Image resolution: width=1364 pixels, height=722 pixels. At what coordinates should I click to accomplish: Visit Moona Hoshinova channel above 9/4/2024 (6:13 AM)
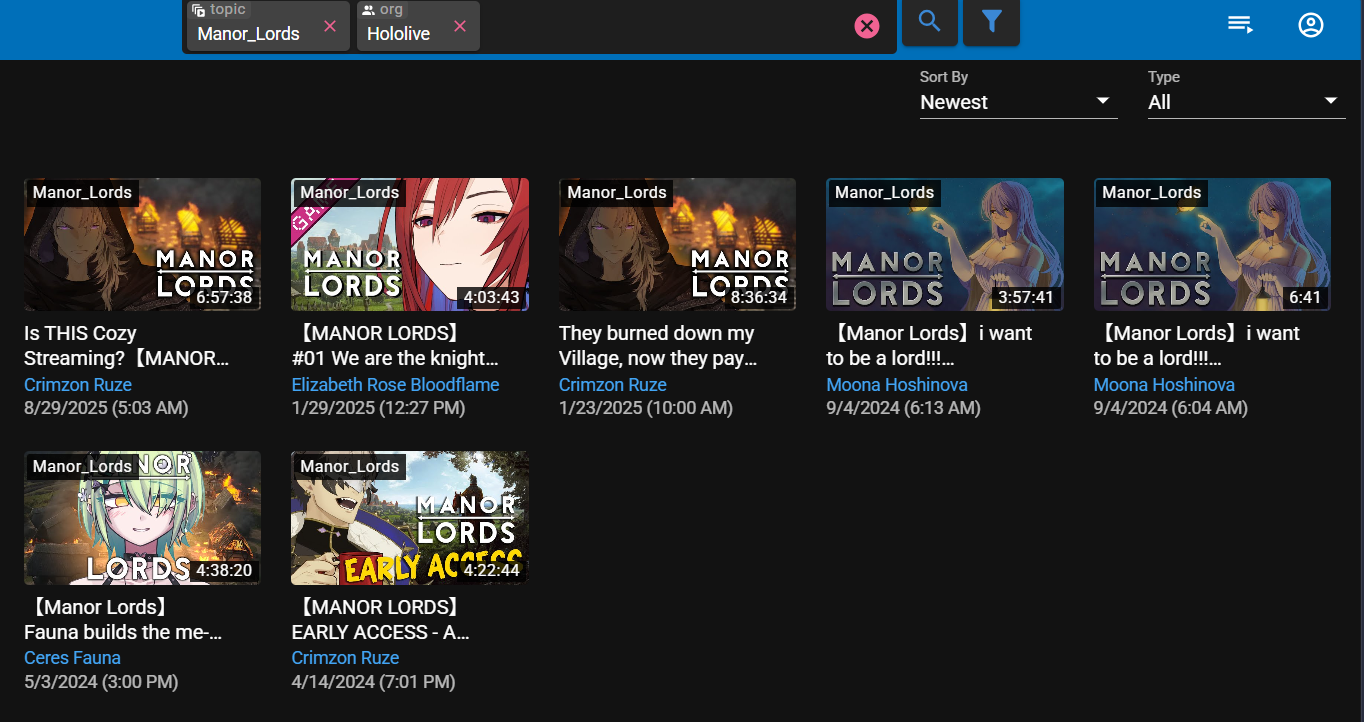(897, 385)
